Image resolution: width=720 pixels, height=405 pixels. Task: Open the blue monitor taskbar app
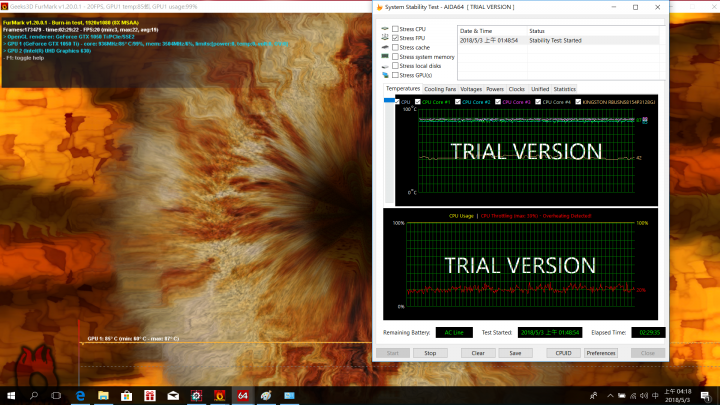[289, 395]
